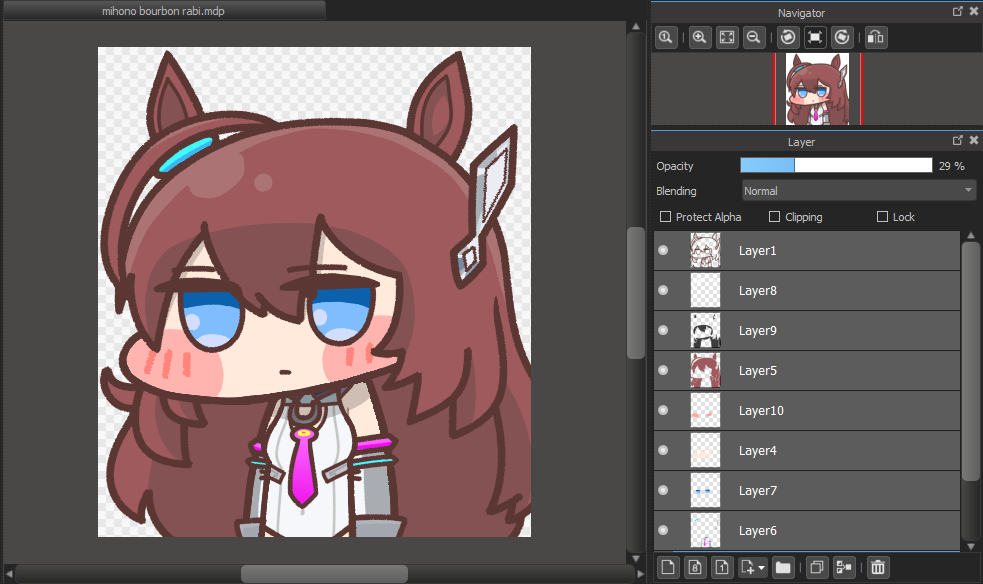
Task: Undock the Navigator panel
Action: [957, 11]
